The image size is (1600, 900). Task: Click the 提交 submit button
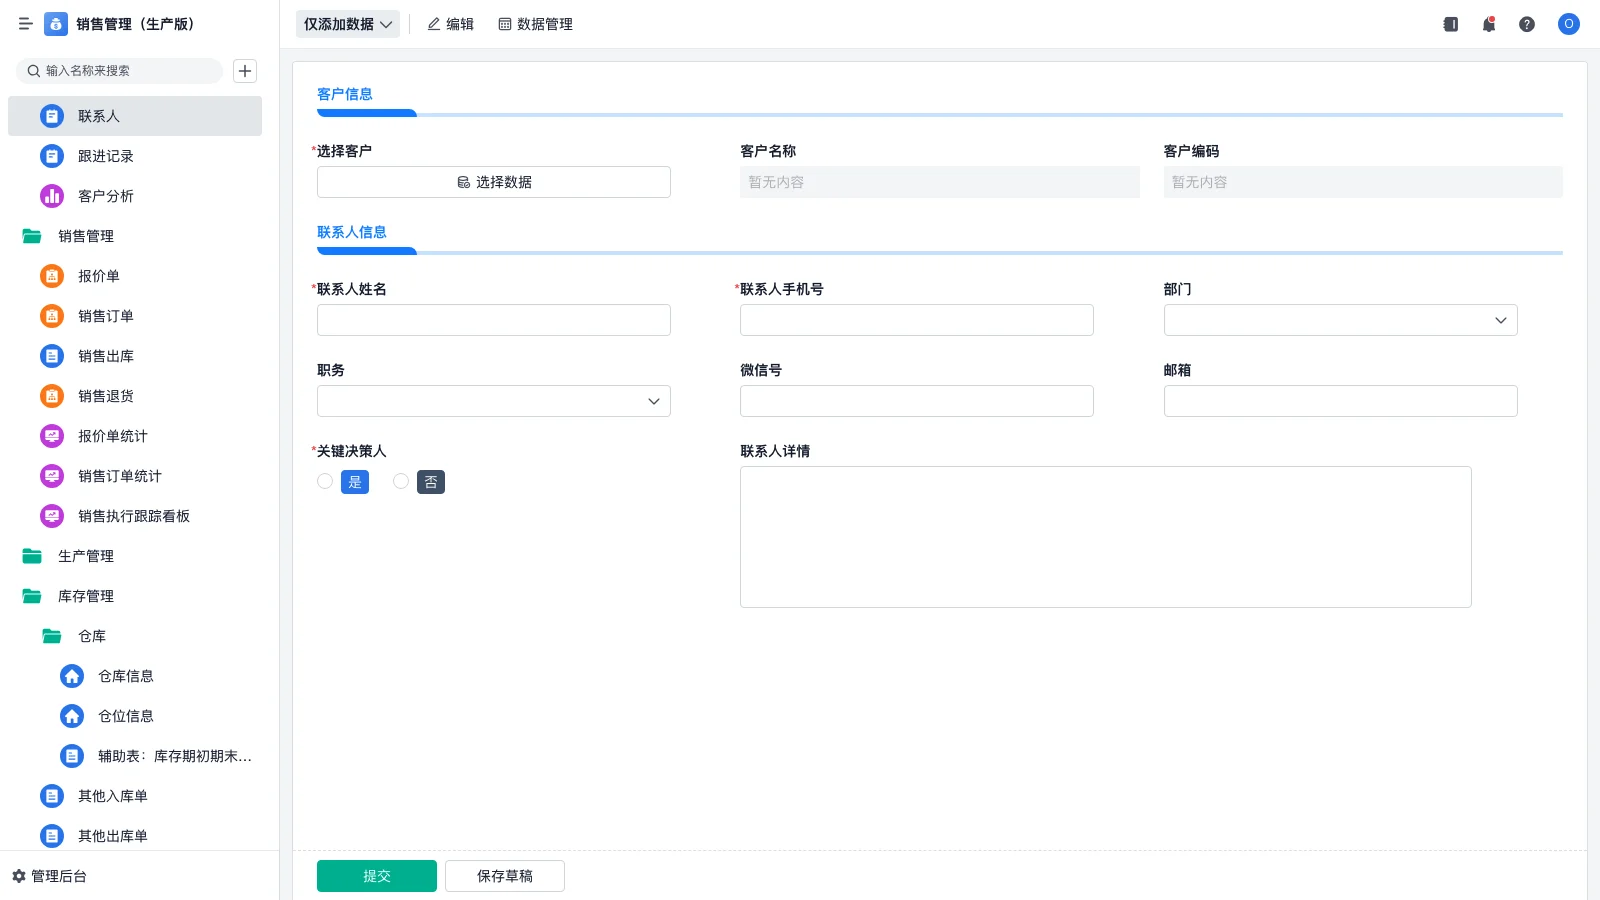click(376, 875)
